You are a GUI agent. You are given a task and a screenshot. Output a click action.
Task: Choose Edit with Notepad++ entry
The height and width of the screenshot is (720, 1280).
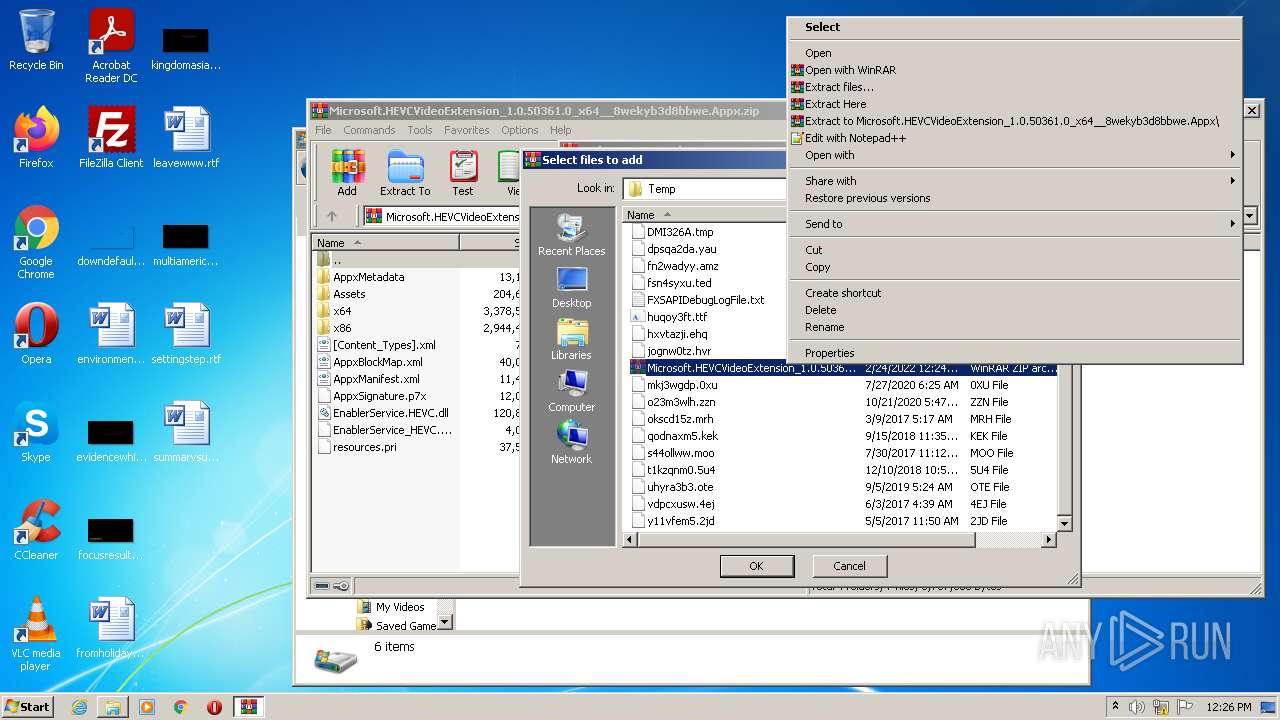tap(1014, 138)
